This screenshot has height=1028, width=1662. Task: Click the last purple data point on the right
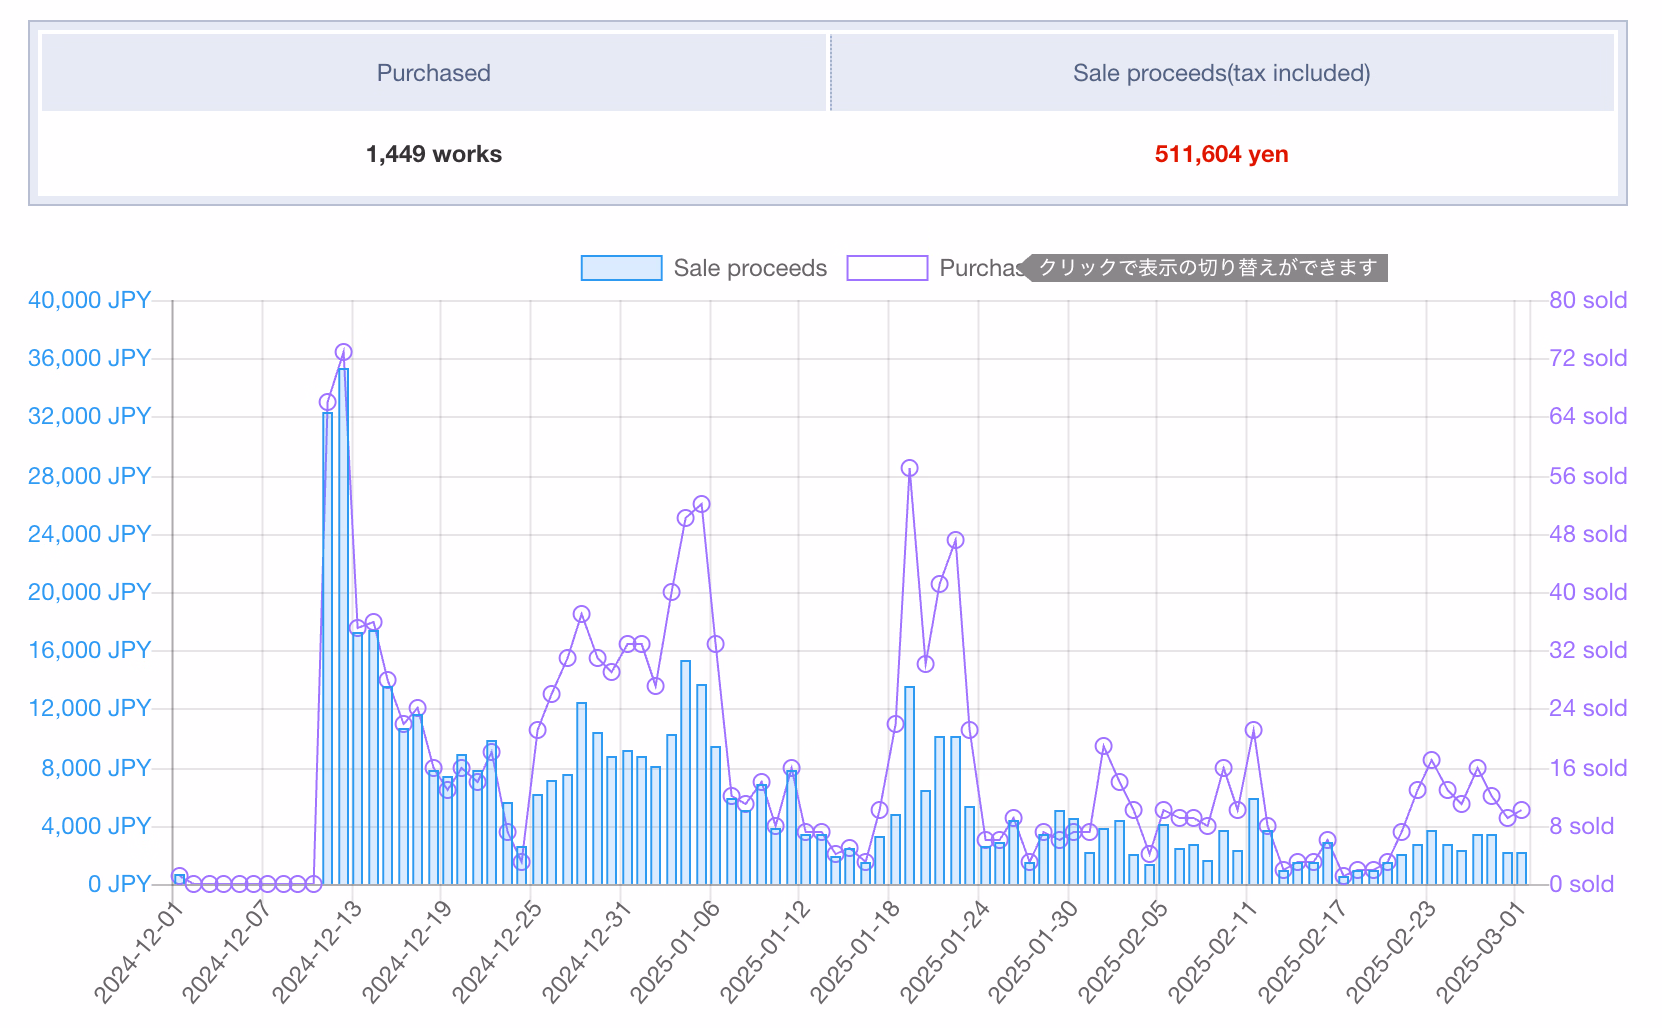(1521, 810)
